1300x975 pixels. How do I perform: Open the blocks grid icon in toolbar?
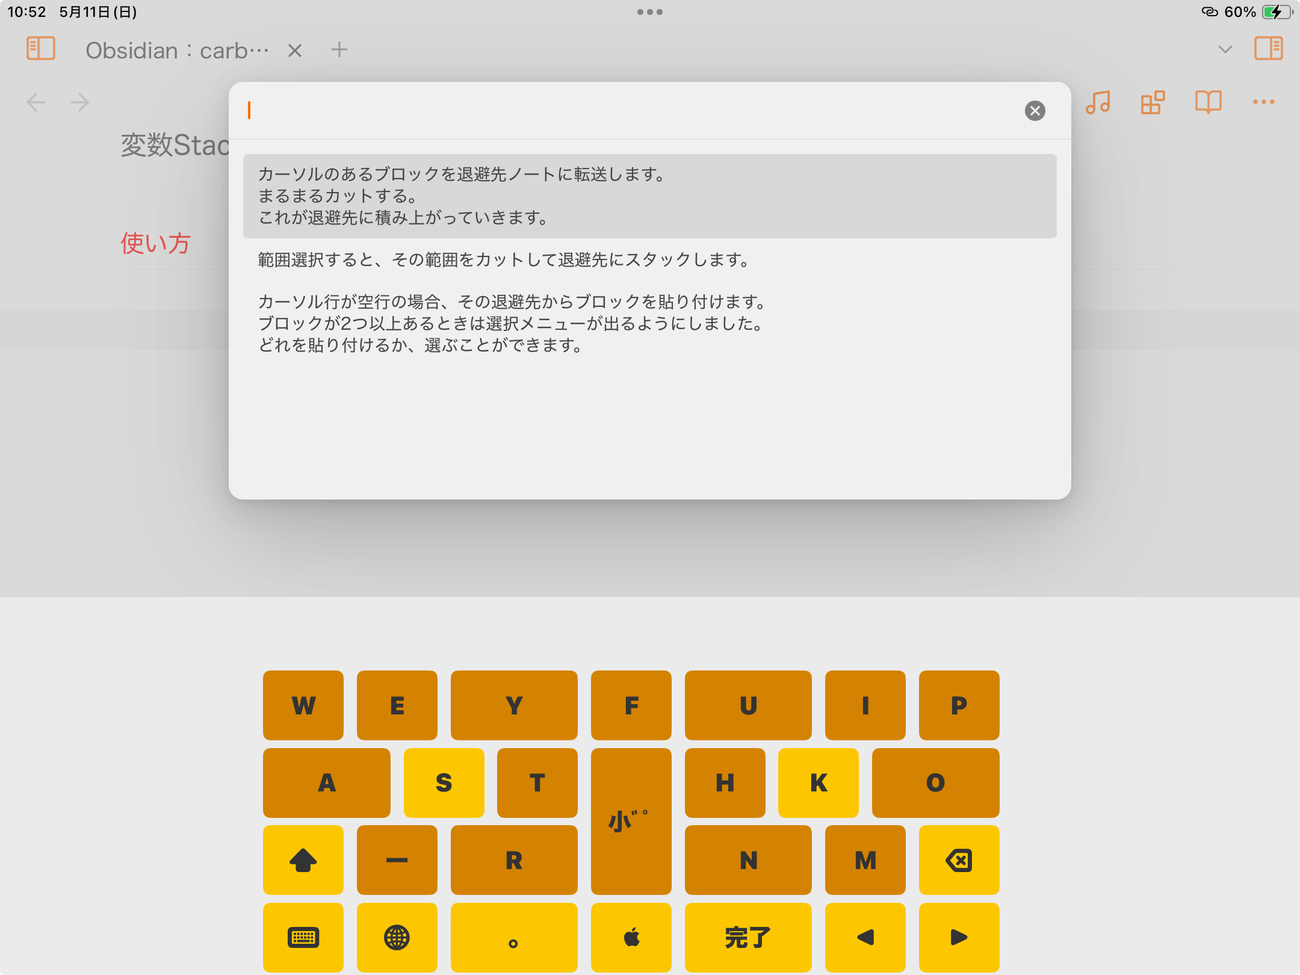point(1153,102)
